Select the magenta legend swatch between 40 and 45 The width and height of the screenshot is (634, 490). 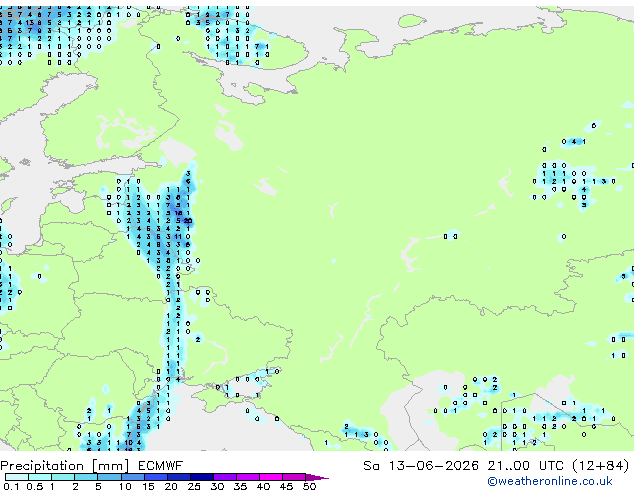[271, 477]
